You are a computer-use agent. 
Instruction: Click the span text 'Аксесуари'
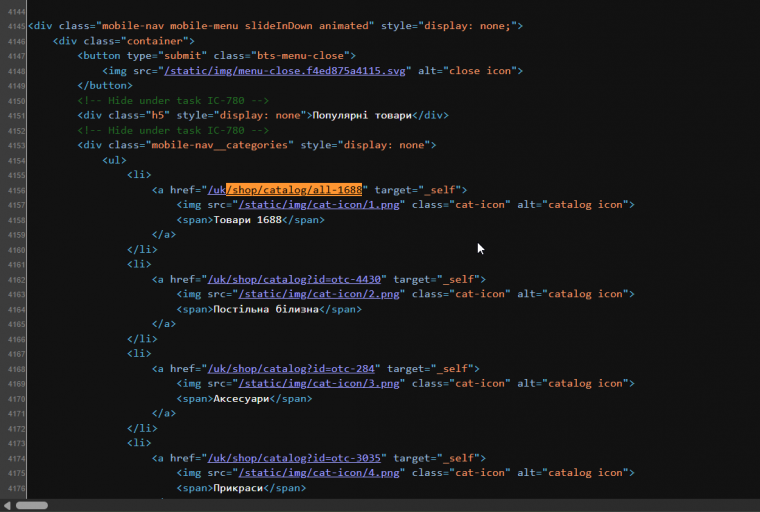coord(241,399)
